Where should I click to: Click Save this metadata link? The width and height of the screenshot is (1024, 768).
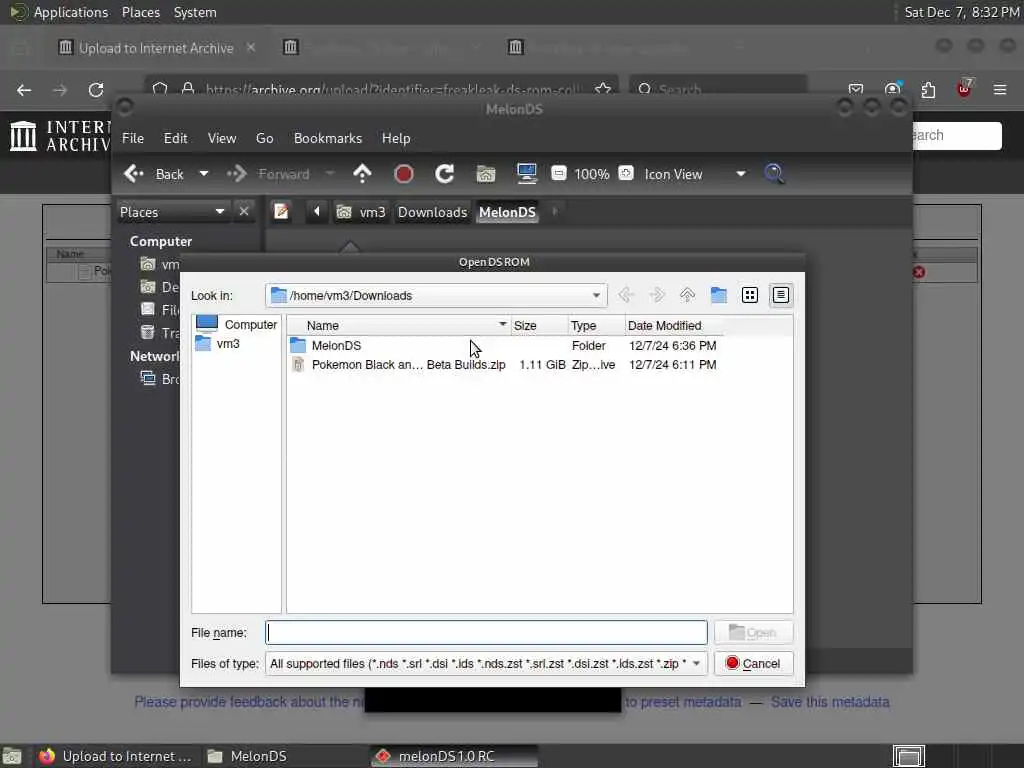point(830,702)
